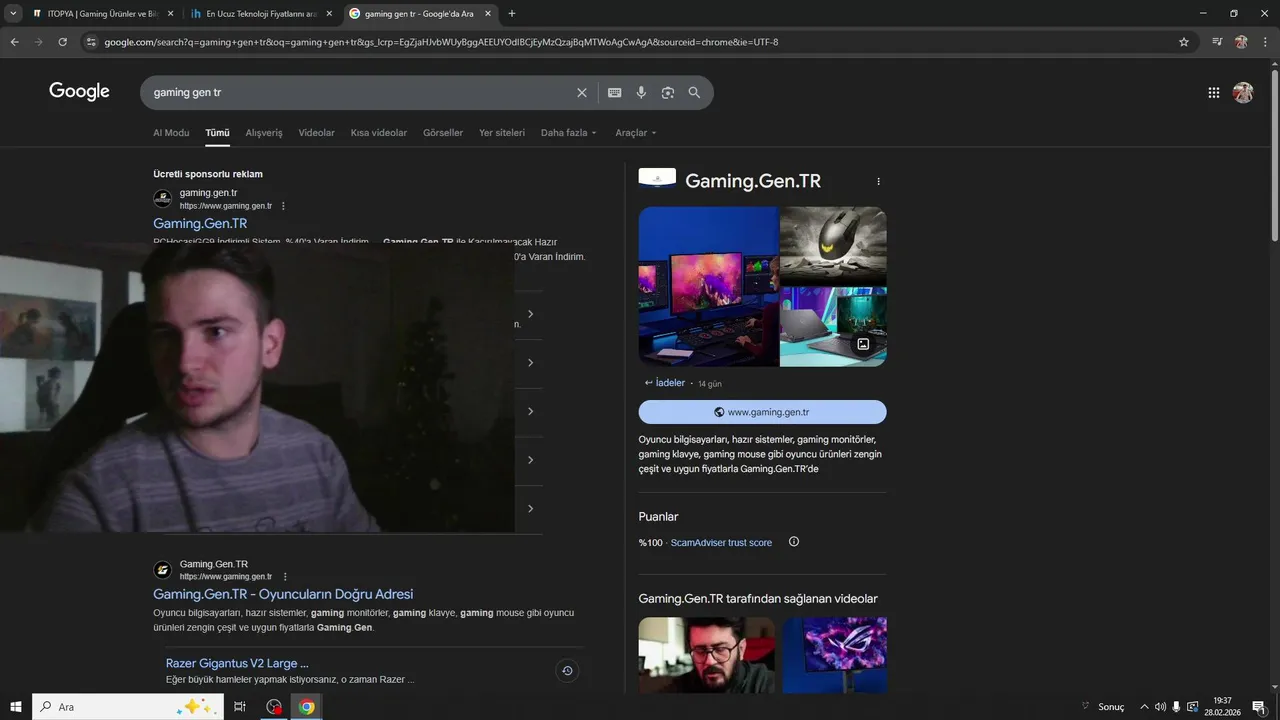Close the En Ucuz Teknoloji tab

pos(329,14)
